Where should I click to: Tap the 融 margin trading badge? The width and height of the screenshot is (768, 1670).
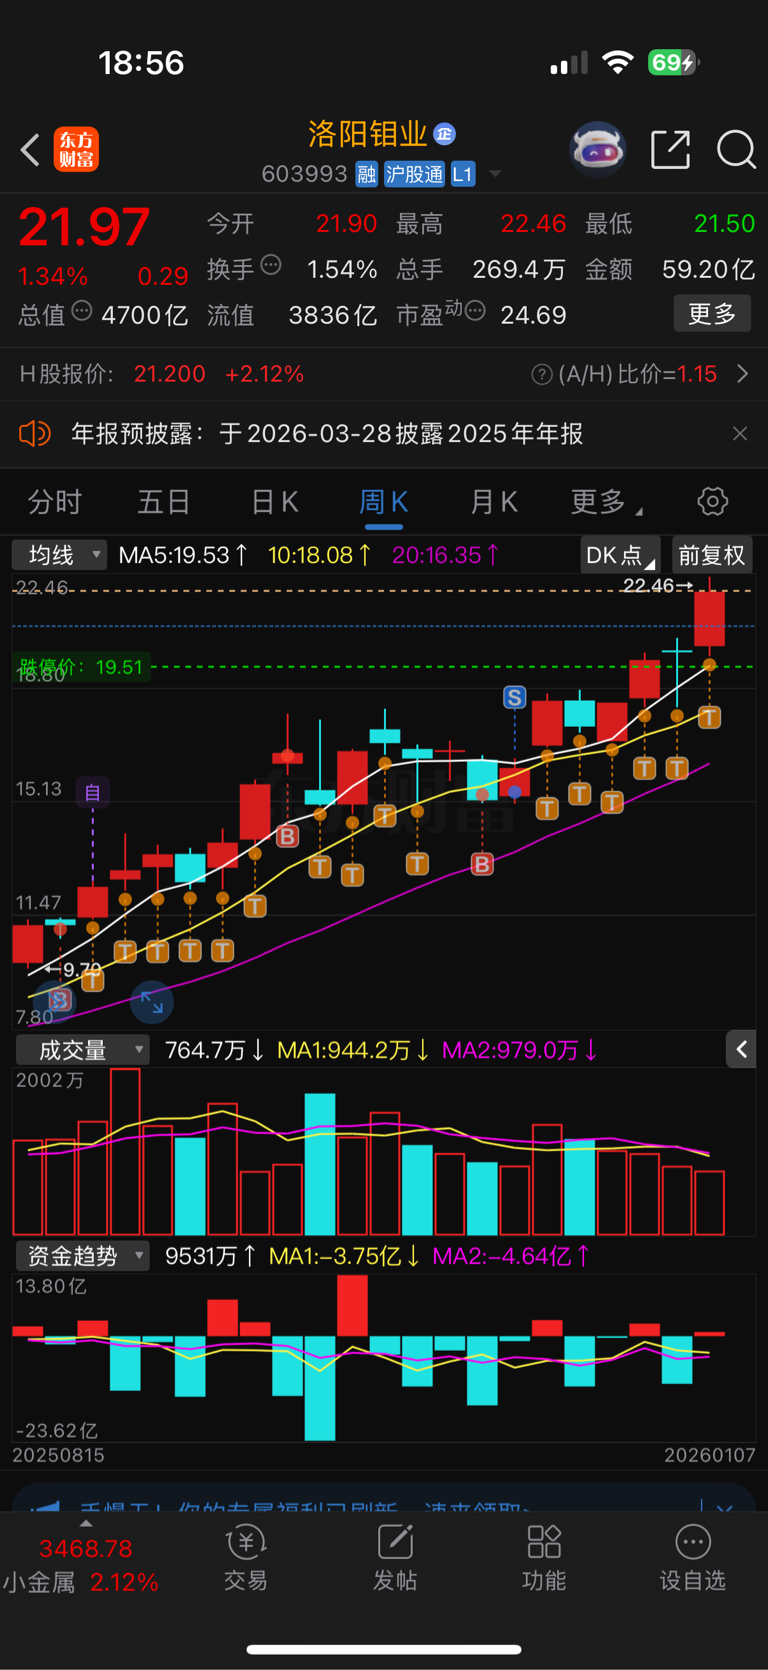pyautogui.click(x=366, y=174)
